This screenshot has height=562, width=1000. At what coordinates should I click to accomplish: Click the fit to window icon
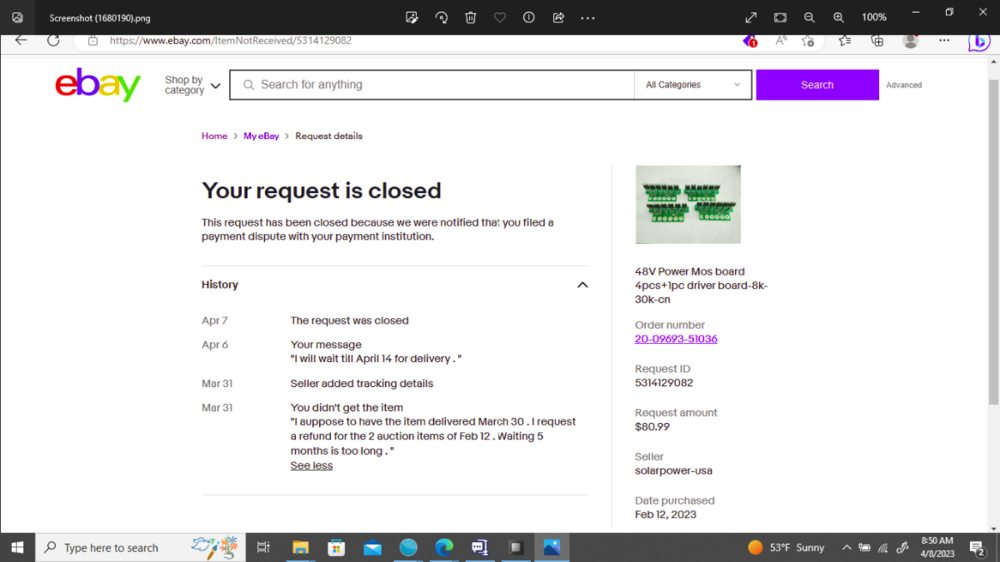(x=780, y=18)
